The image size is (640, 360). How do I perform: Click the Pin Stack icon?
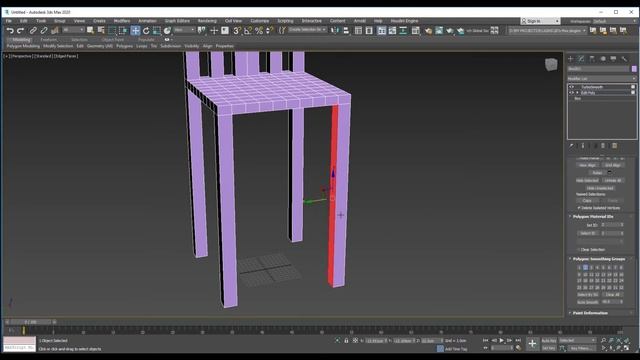pyautogui.click(x=571, y=146)
